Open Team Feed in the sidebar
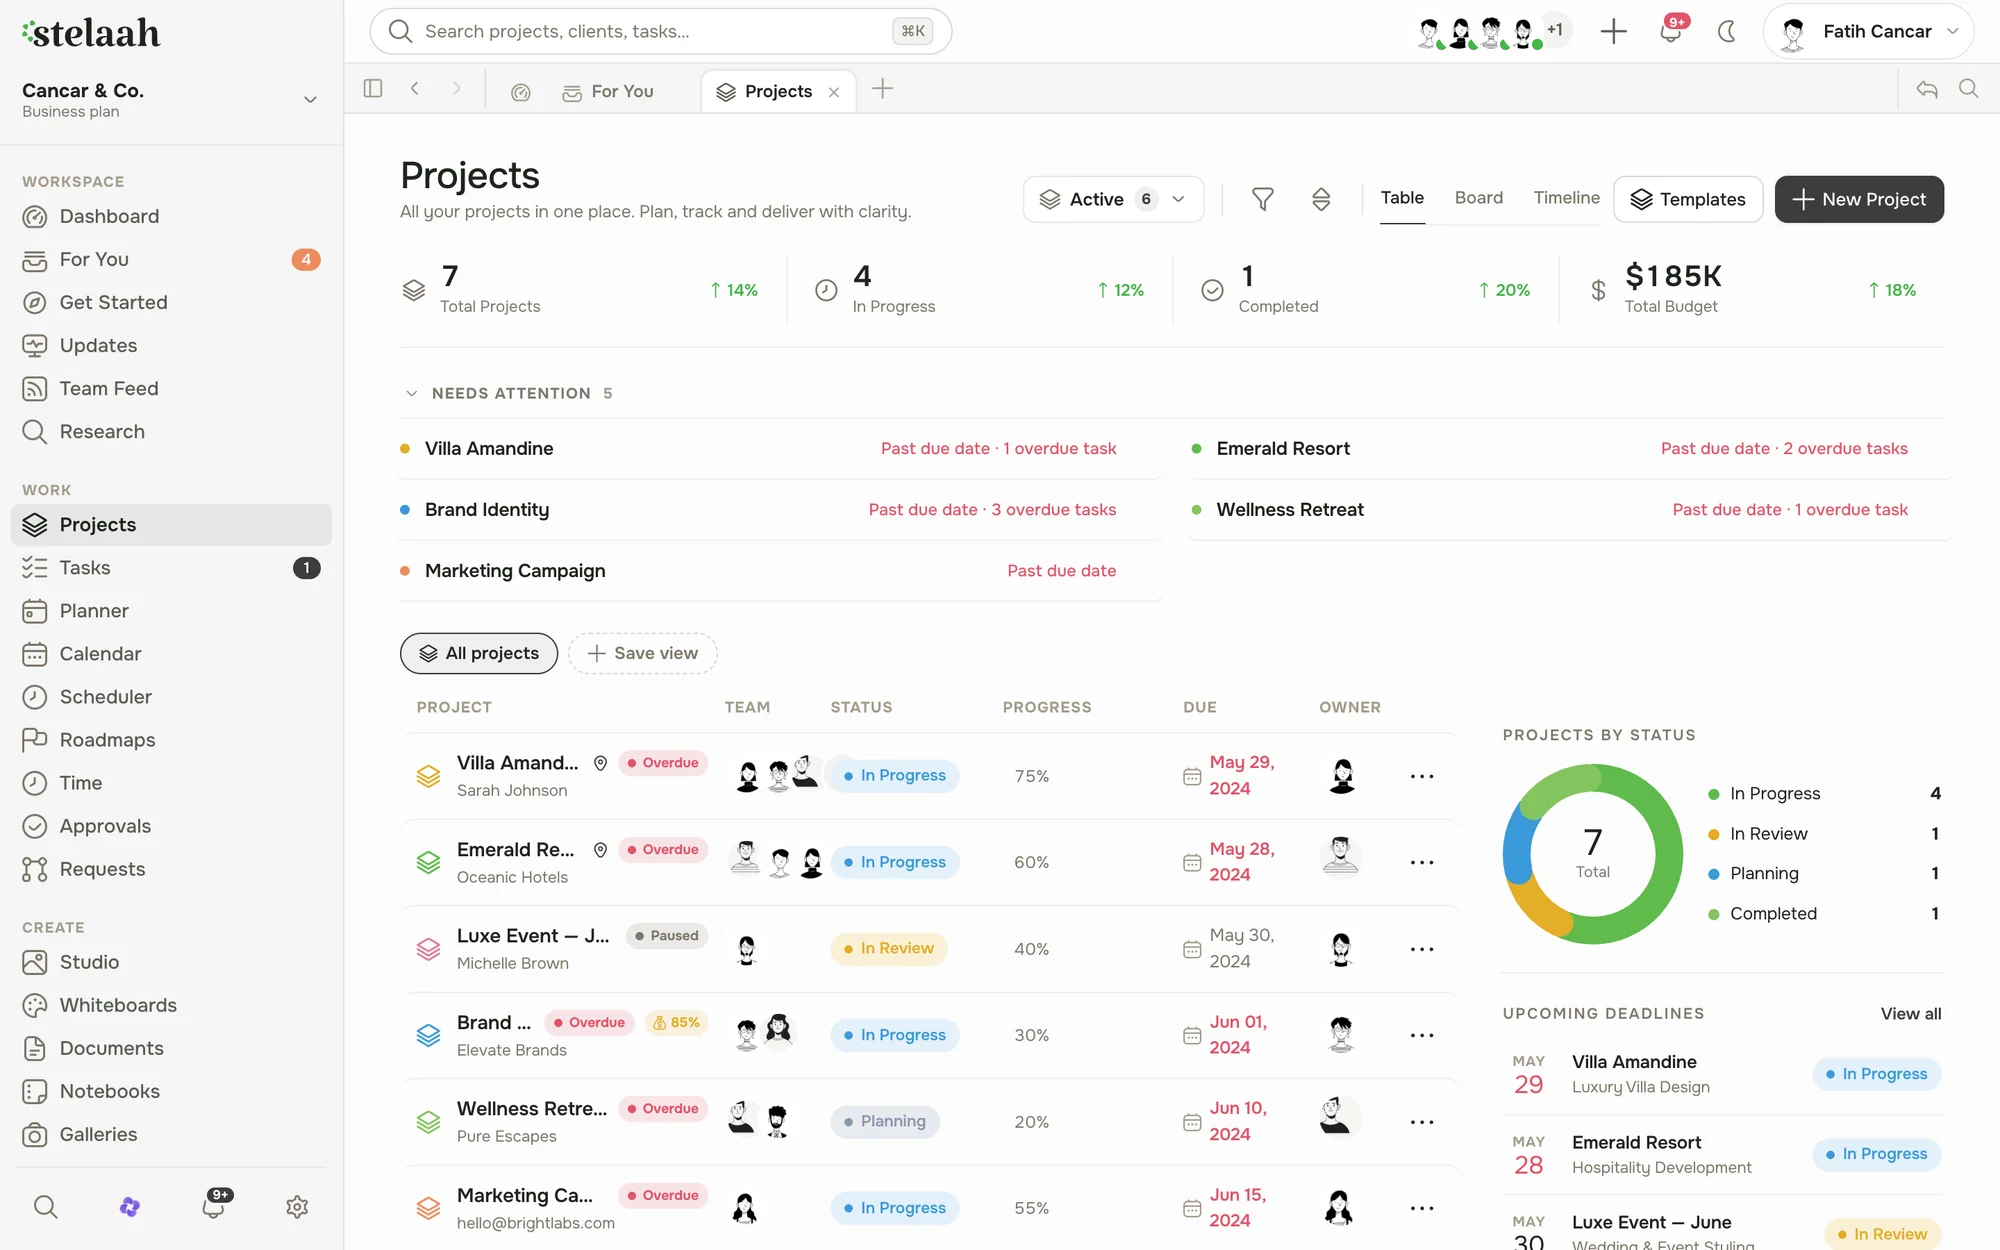 [x=171, y=388]
